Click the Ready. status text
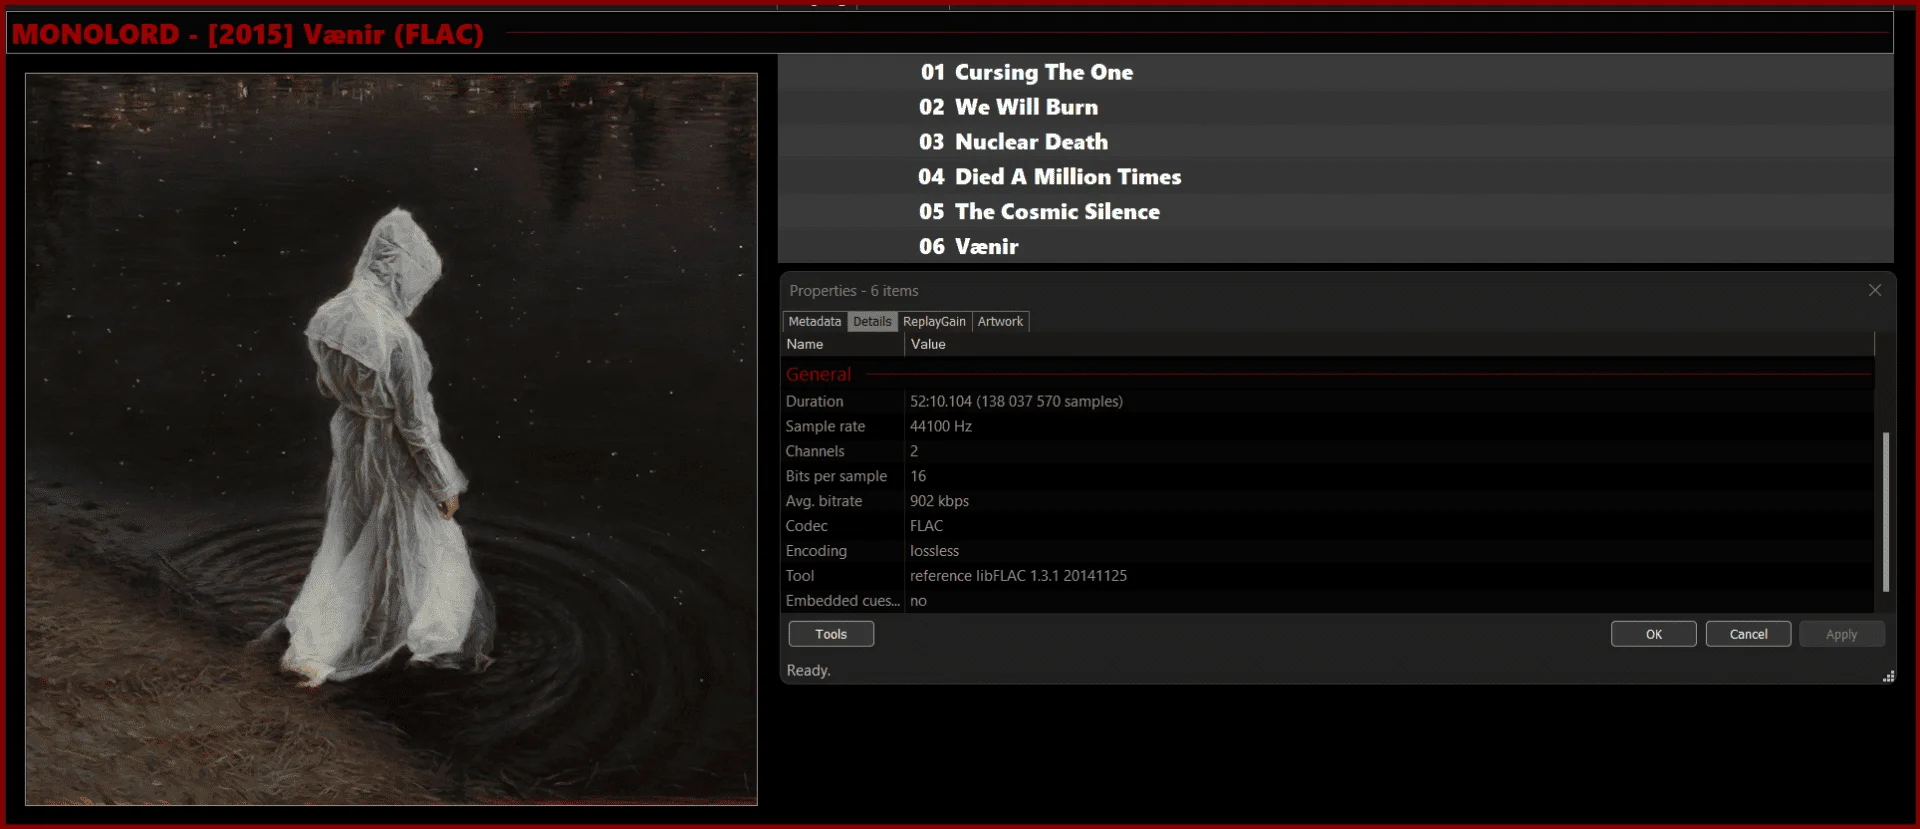Viewport: 1920px width, 829px height. point(808,670)
